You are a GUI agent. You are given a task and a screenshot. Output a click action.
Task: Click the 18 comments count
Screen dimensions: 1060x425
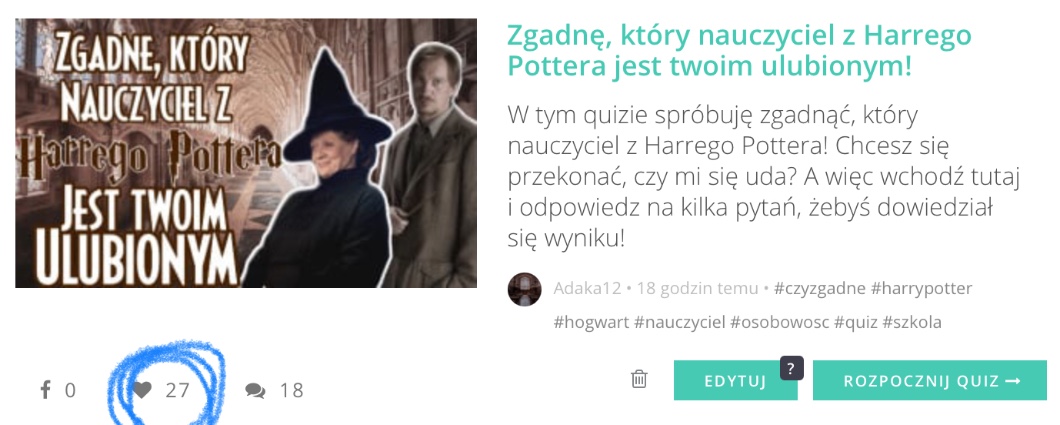291,391
